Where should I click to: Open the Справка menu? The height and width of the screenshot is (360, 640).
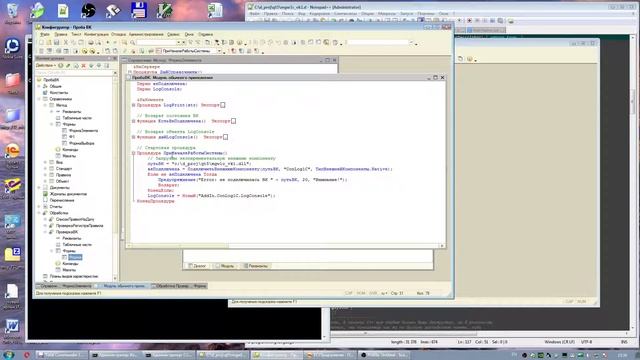point(205,34)
